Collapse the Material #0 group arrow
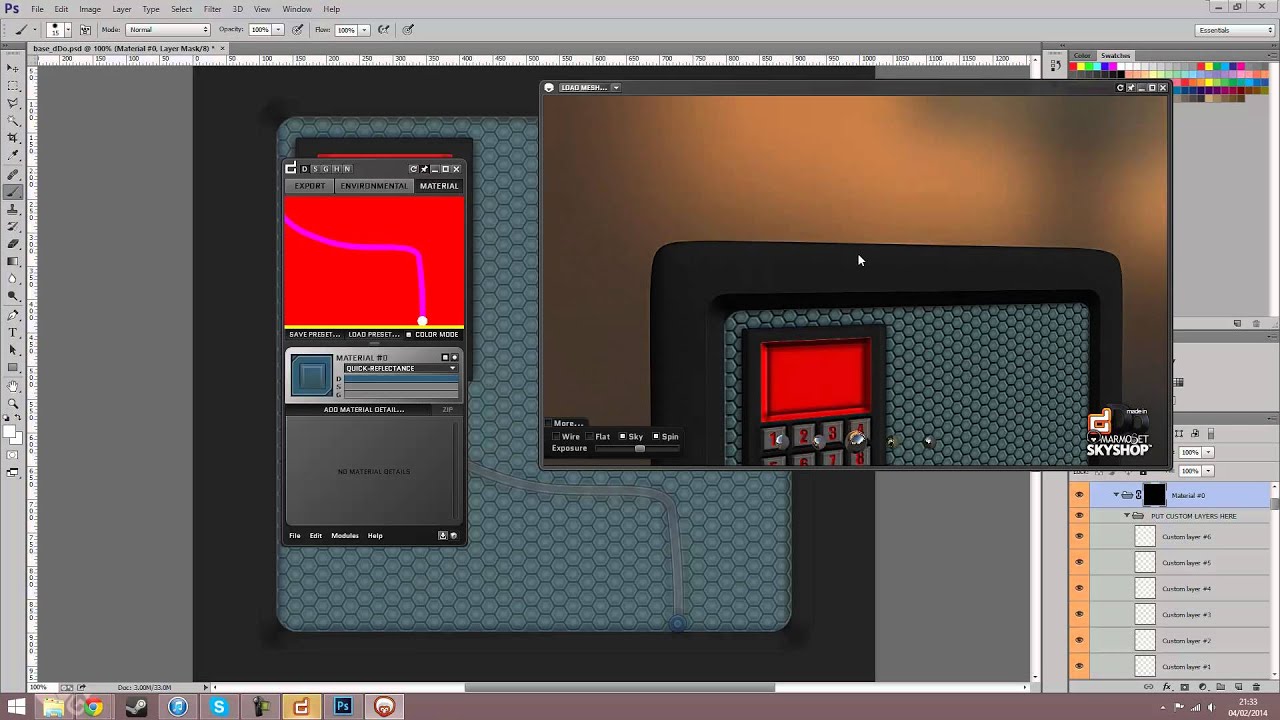The image size is (1280, 720). (x=1116, y=495)
